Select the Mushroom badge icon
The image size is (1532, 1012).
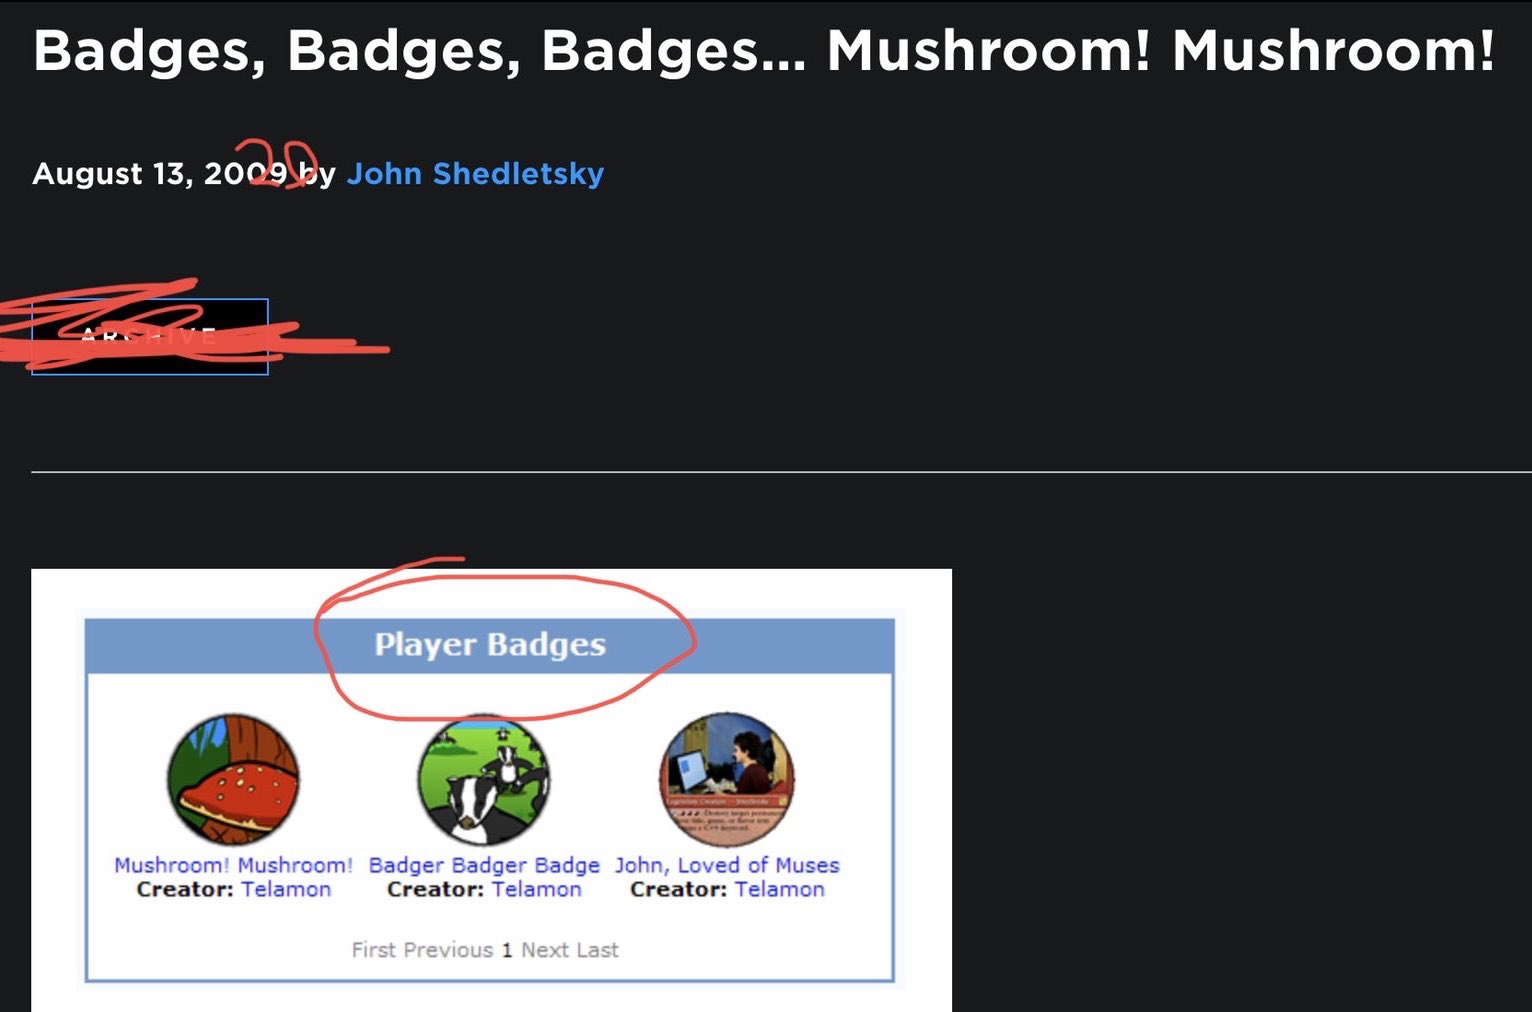coord(232,780)
